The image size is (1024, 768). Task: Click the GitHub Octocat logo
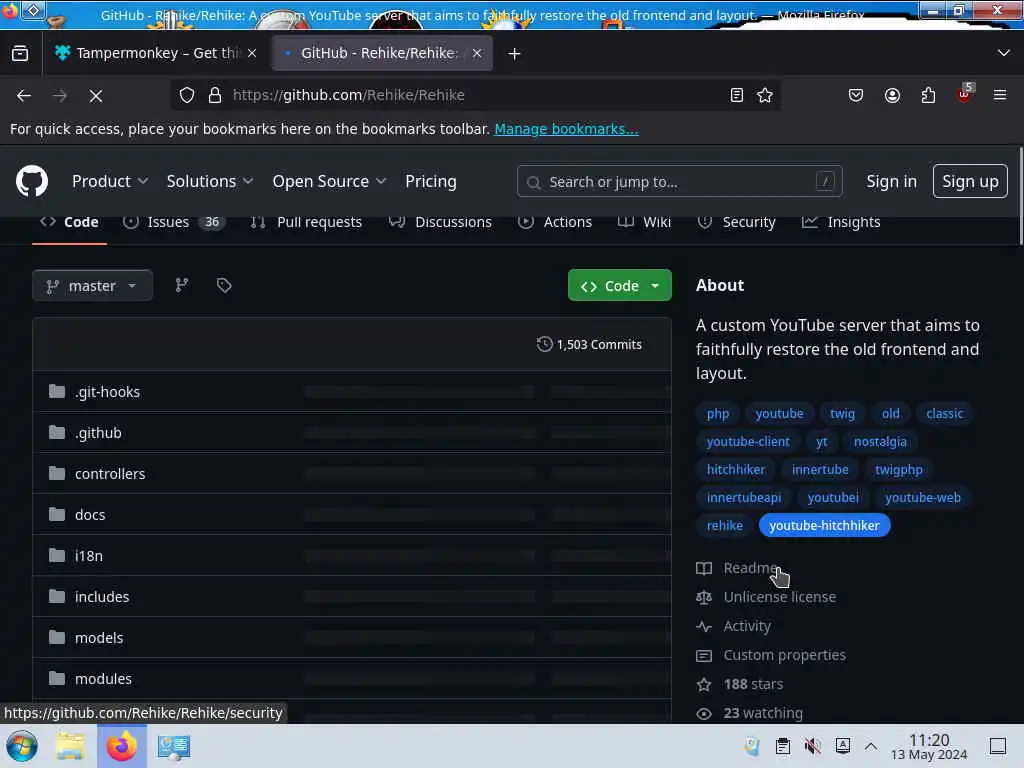(31, 181)
